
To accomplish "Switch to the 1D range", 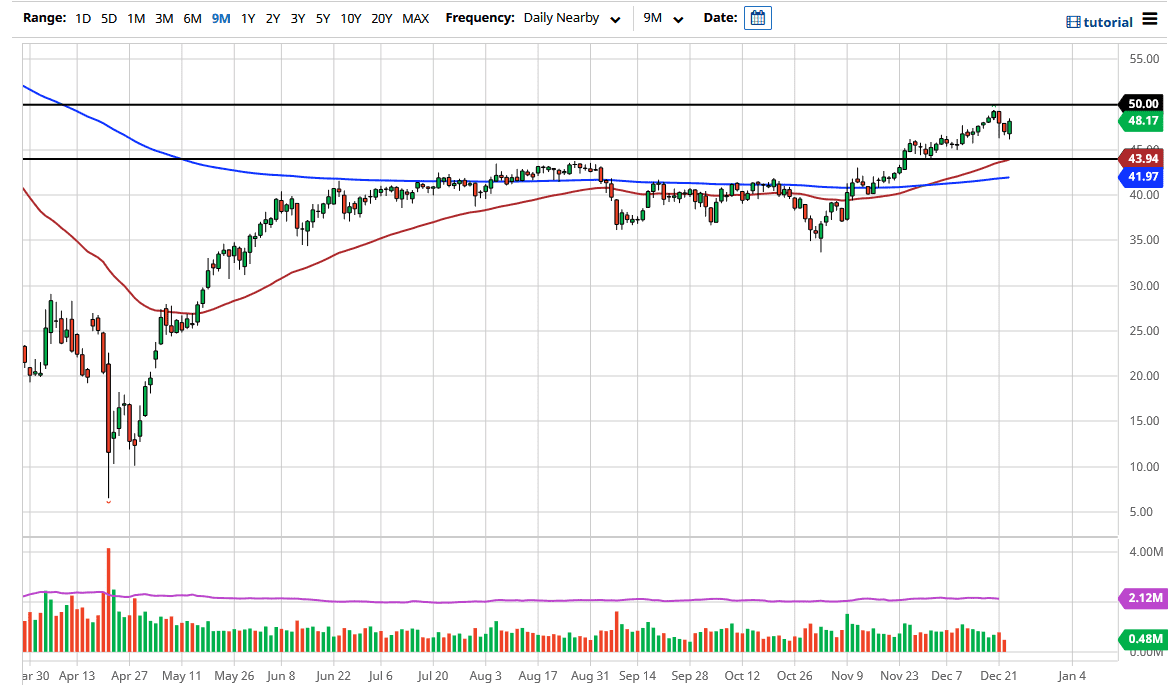I will pos(82,17).
